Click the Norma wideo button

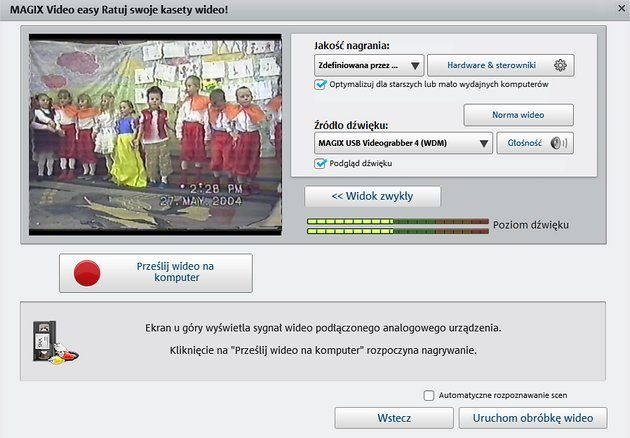(518, 115)
